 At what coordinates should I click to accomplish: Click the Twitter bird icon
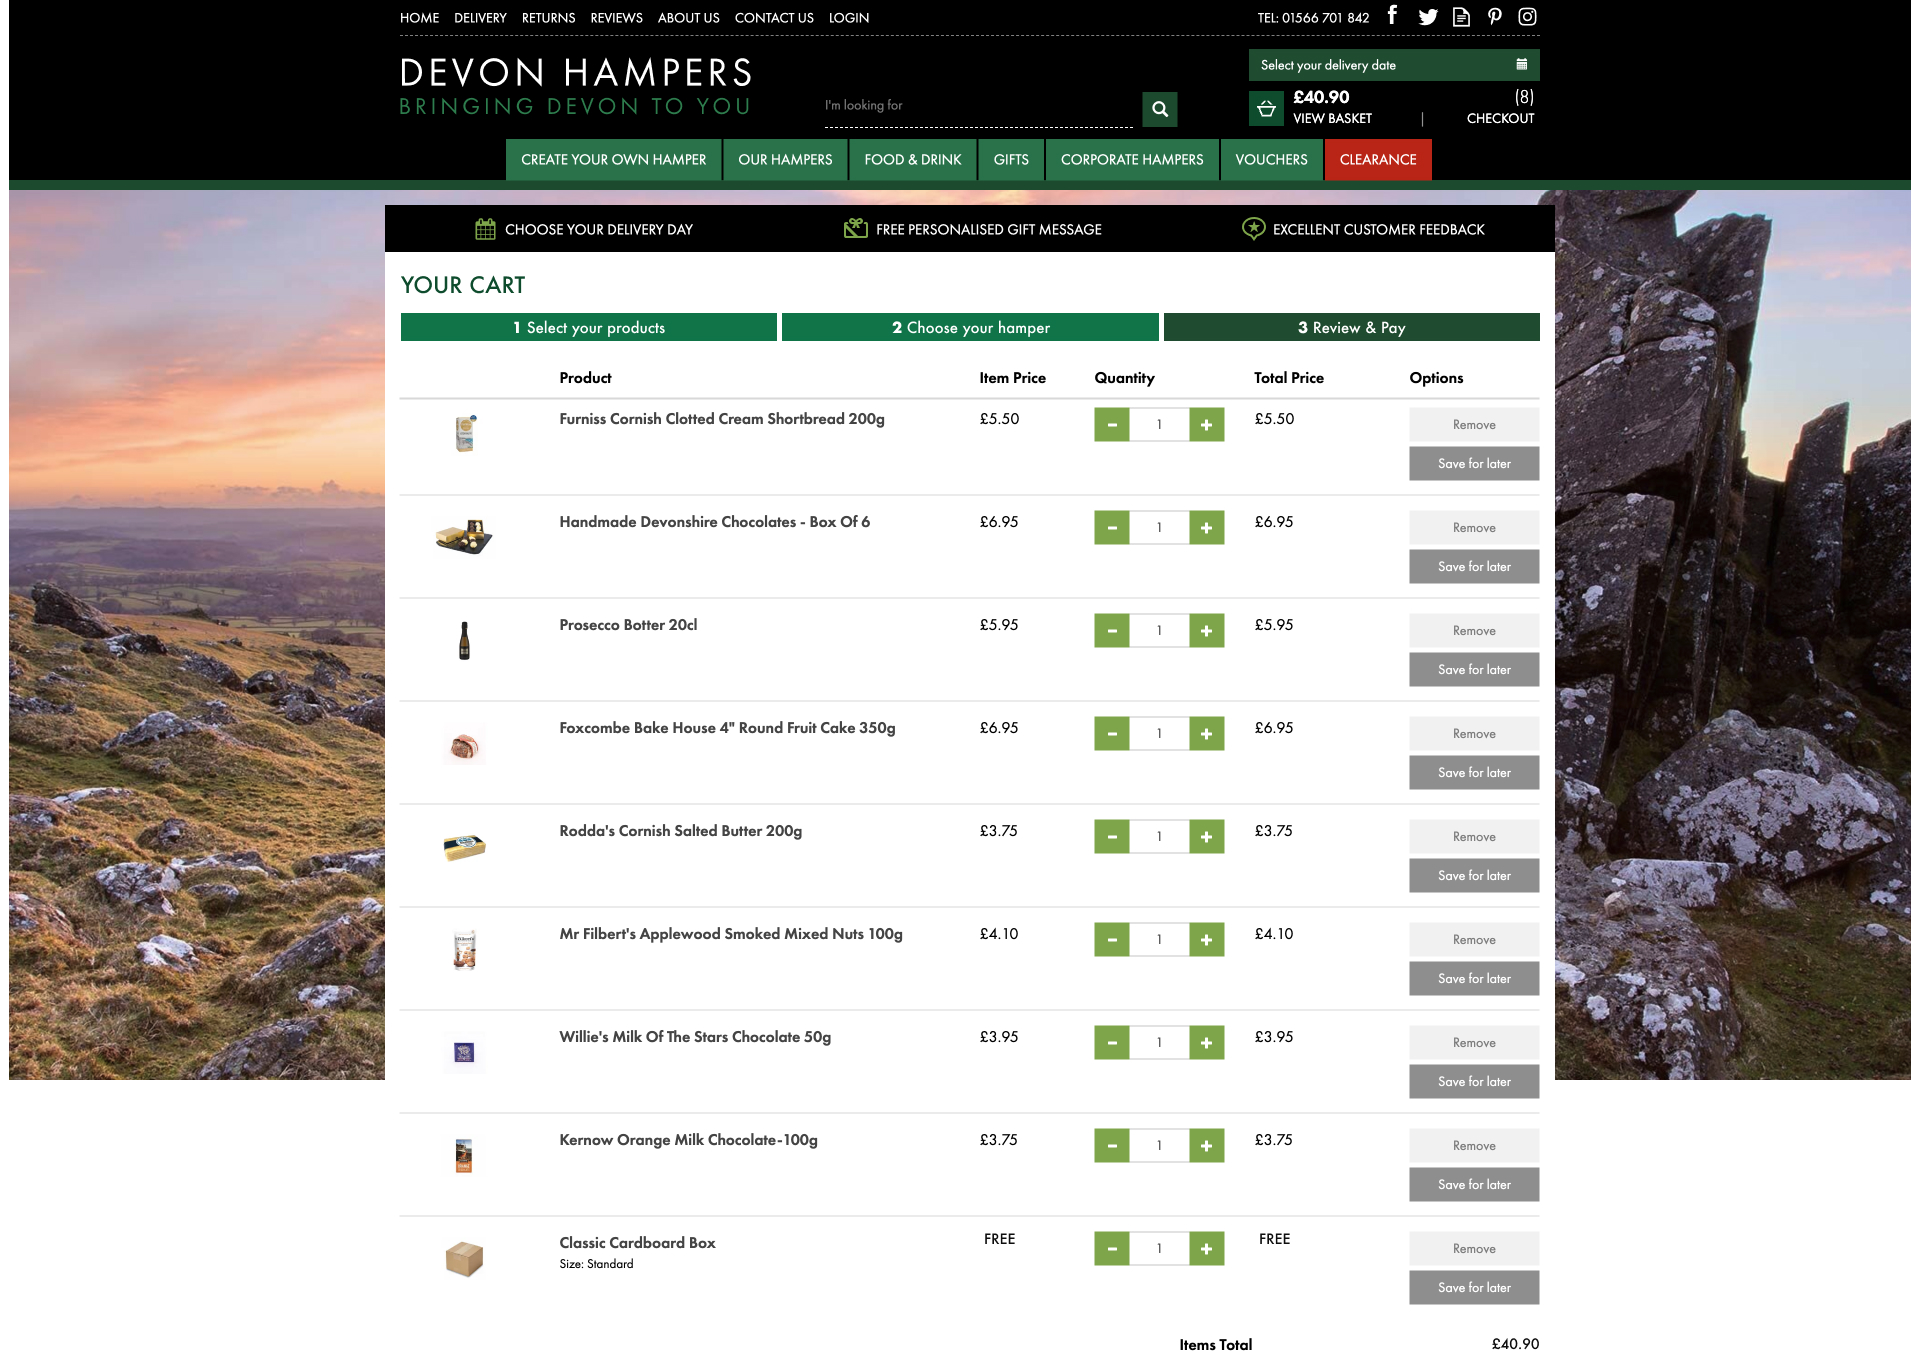tap(1428, 17)
